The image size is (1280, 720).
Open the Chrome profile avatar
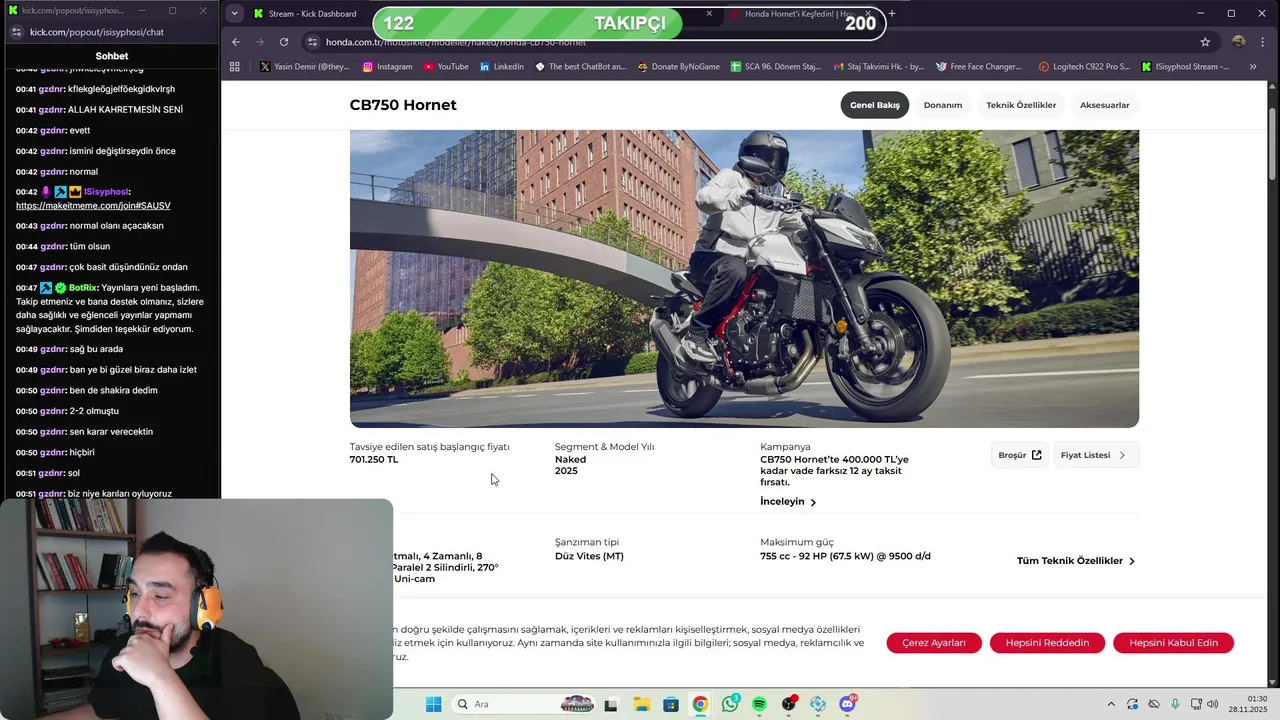coord(1239,42)
